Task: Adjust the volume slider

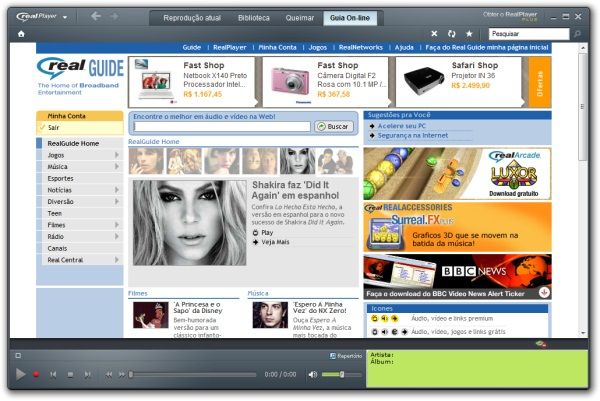Action: pos(341,374)
